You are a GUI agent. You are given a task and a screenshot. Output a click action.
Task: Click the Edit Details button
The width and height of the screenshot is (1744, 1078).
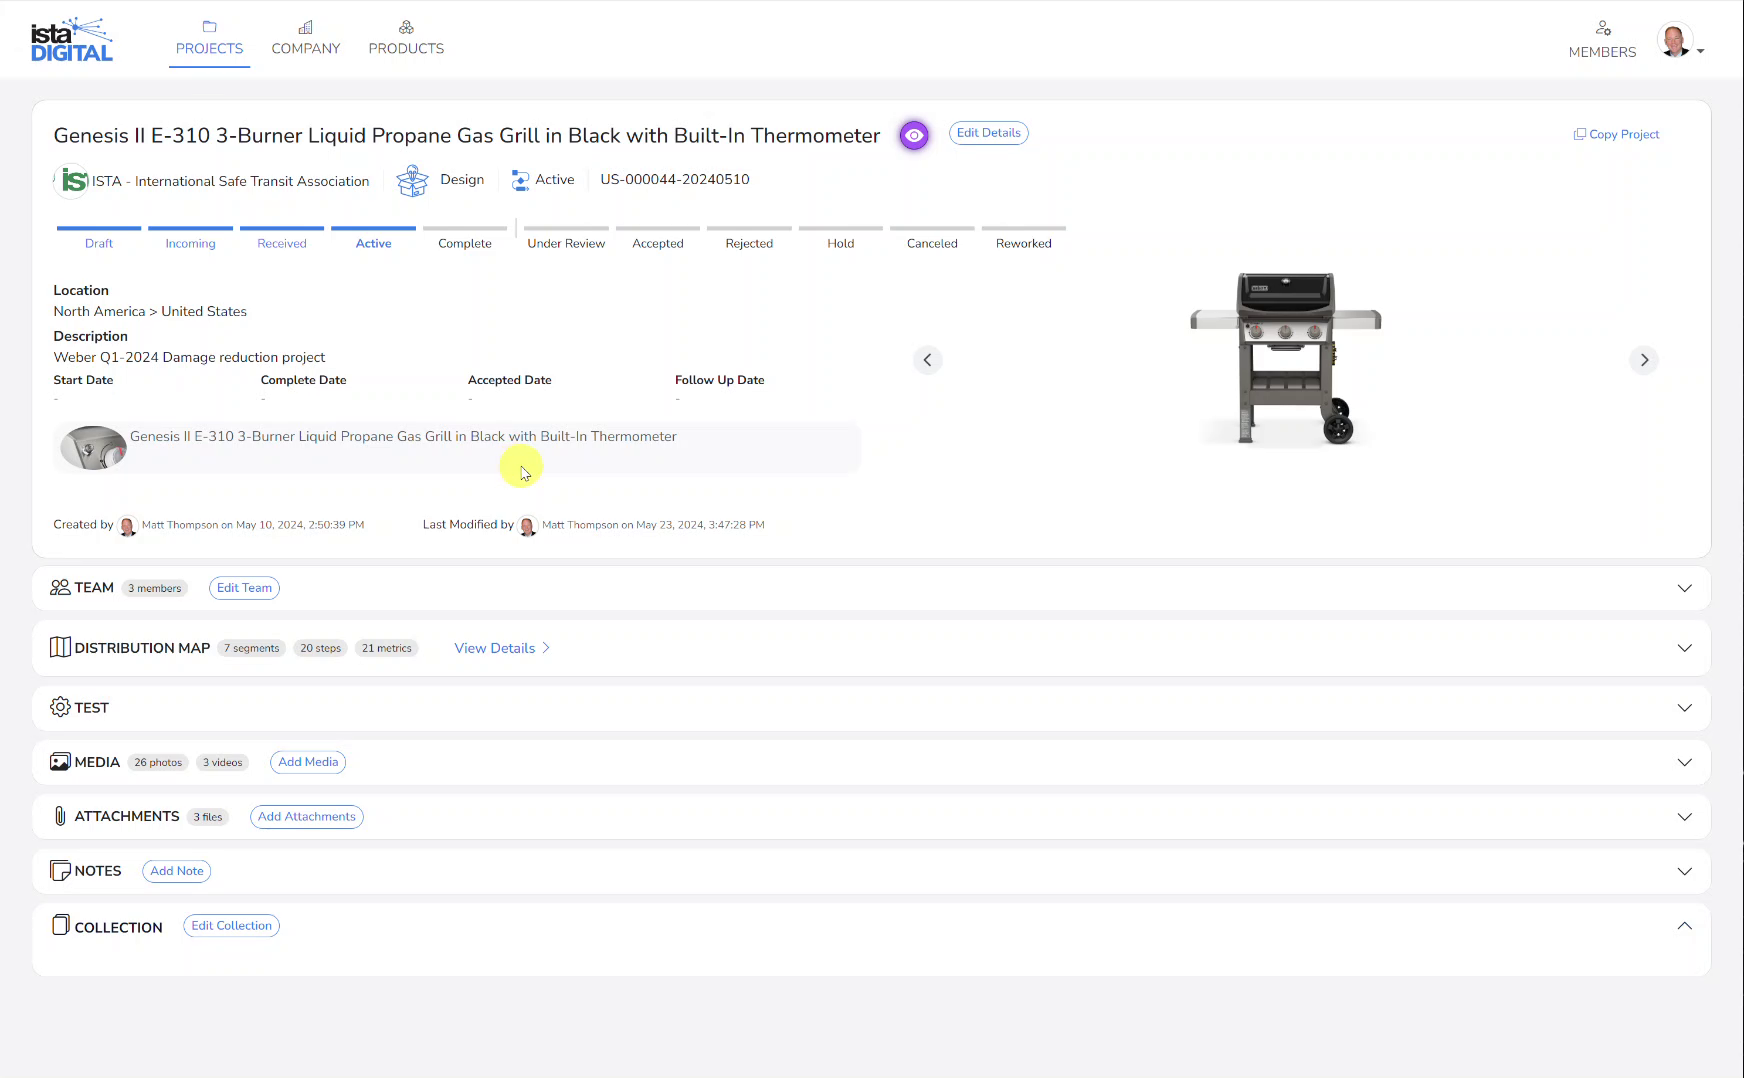(x=988, y=133)
